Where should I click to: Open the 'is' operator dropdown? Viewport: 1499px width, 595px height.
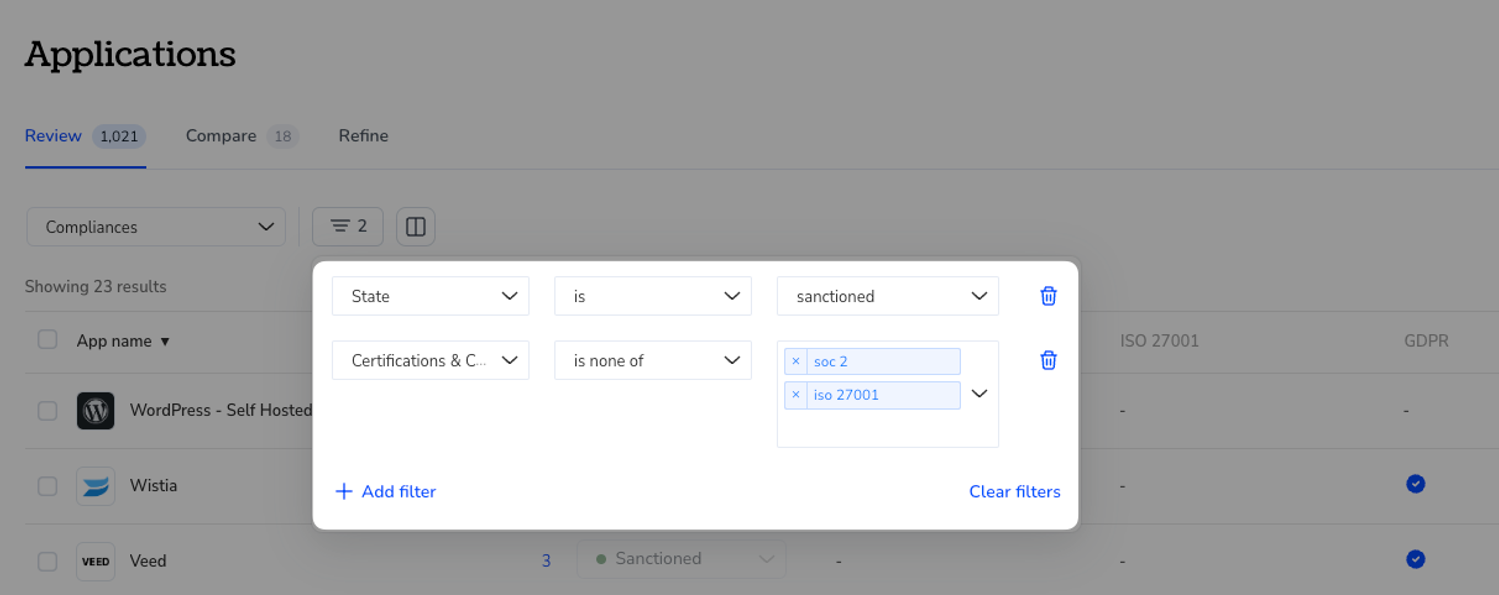tap(653, 296)
